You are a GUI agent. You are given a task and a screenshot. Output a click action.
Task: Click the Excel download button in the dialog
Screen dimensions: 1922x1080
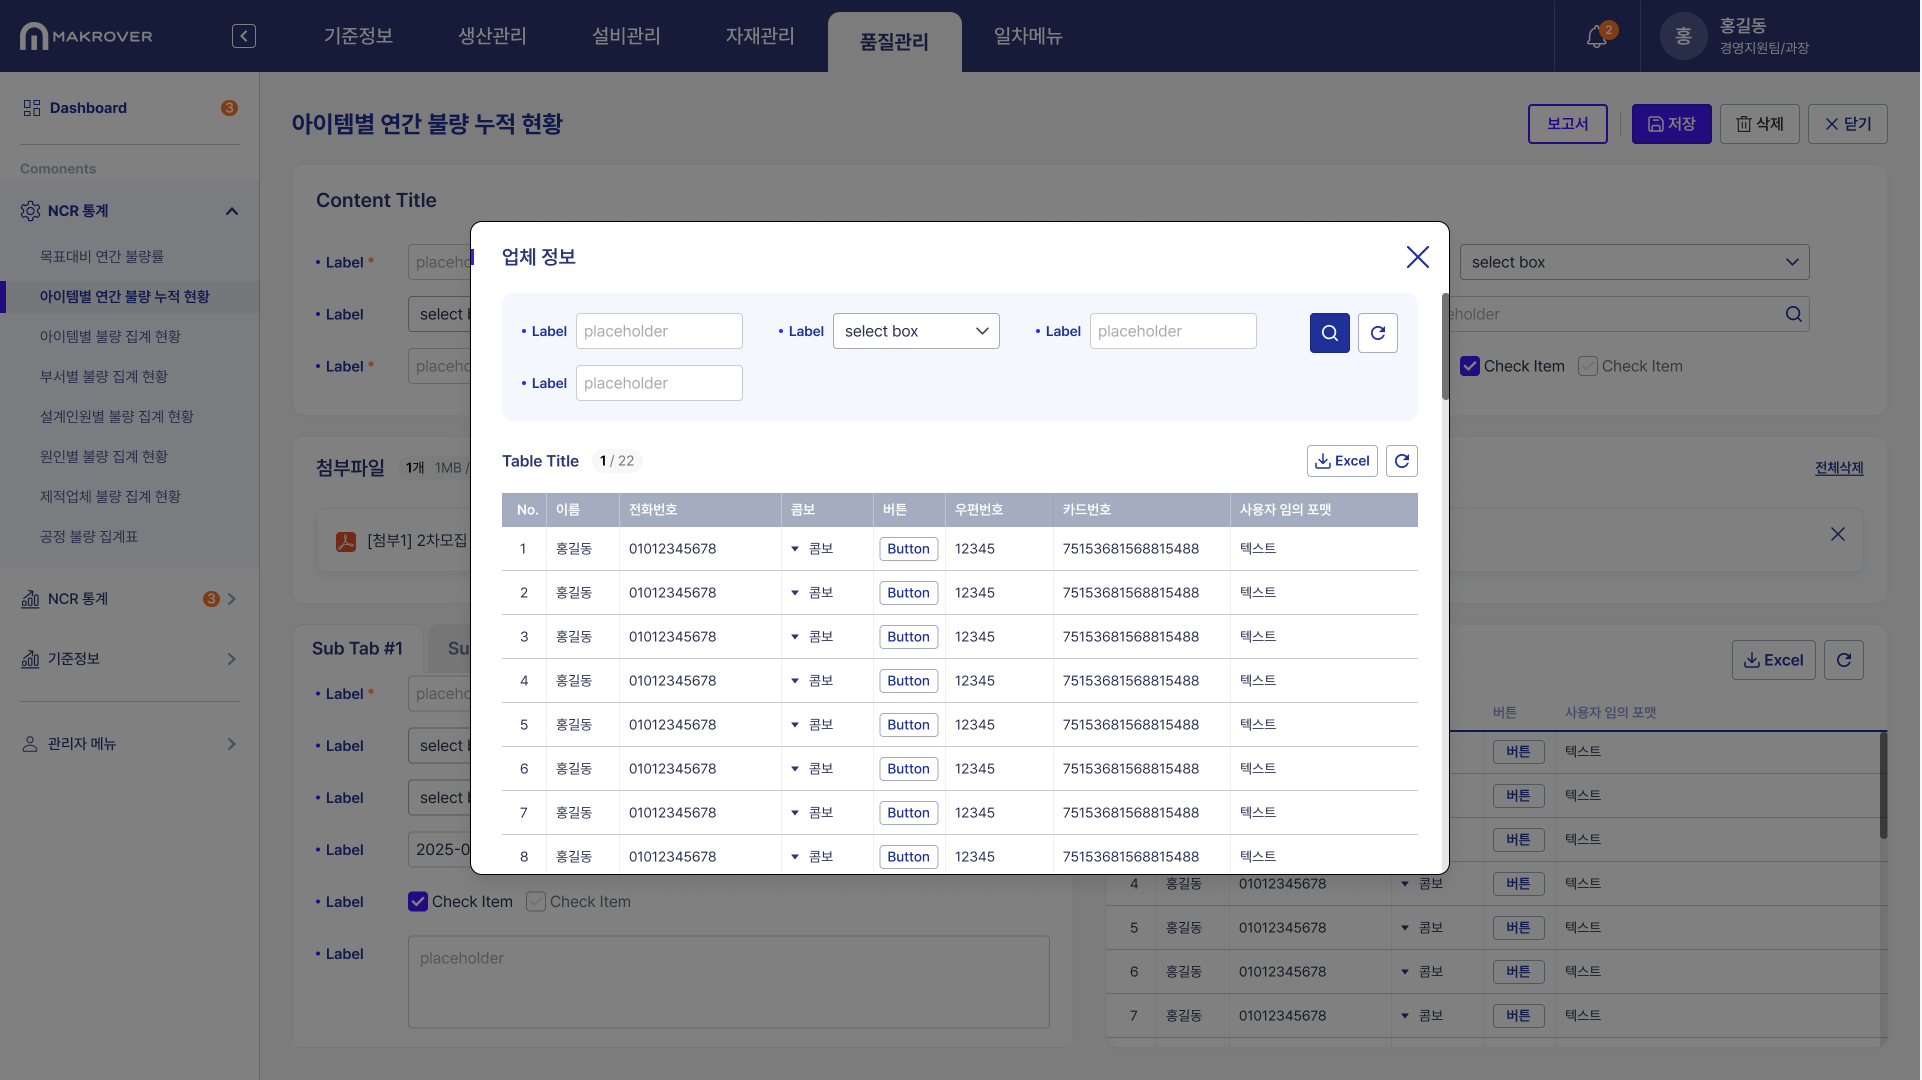pos(1341,461)
